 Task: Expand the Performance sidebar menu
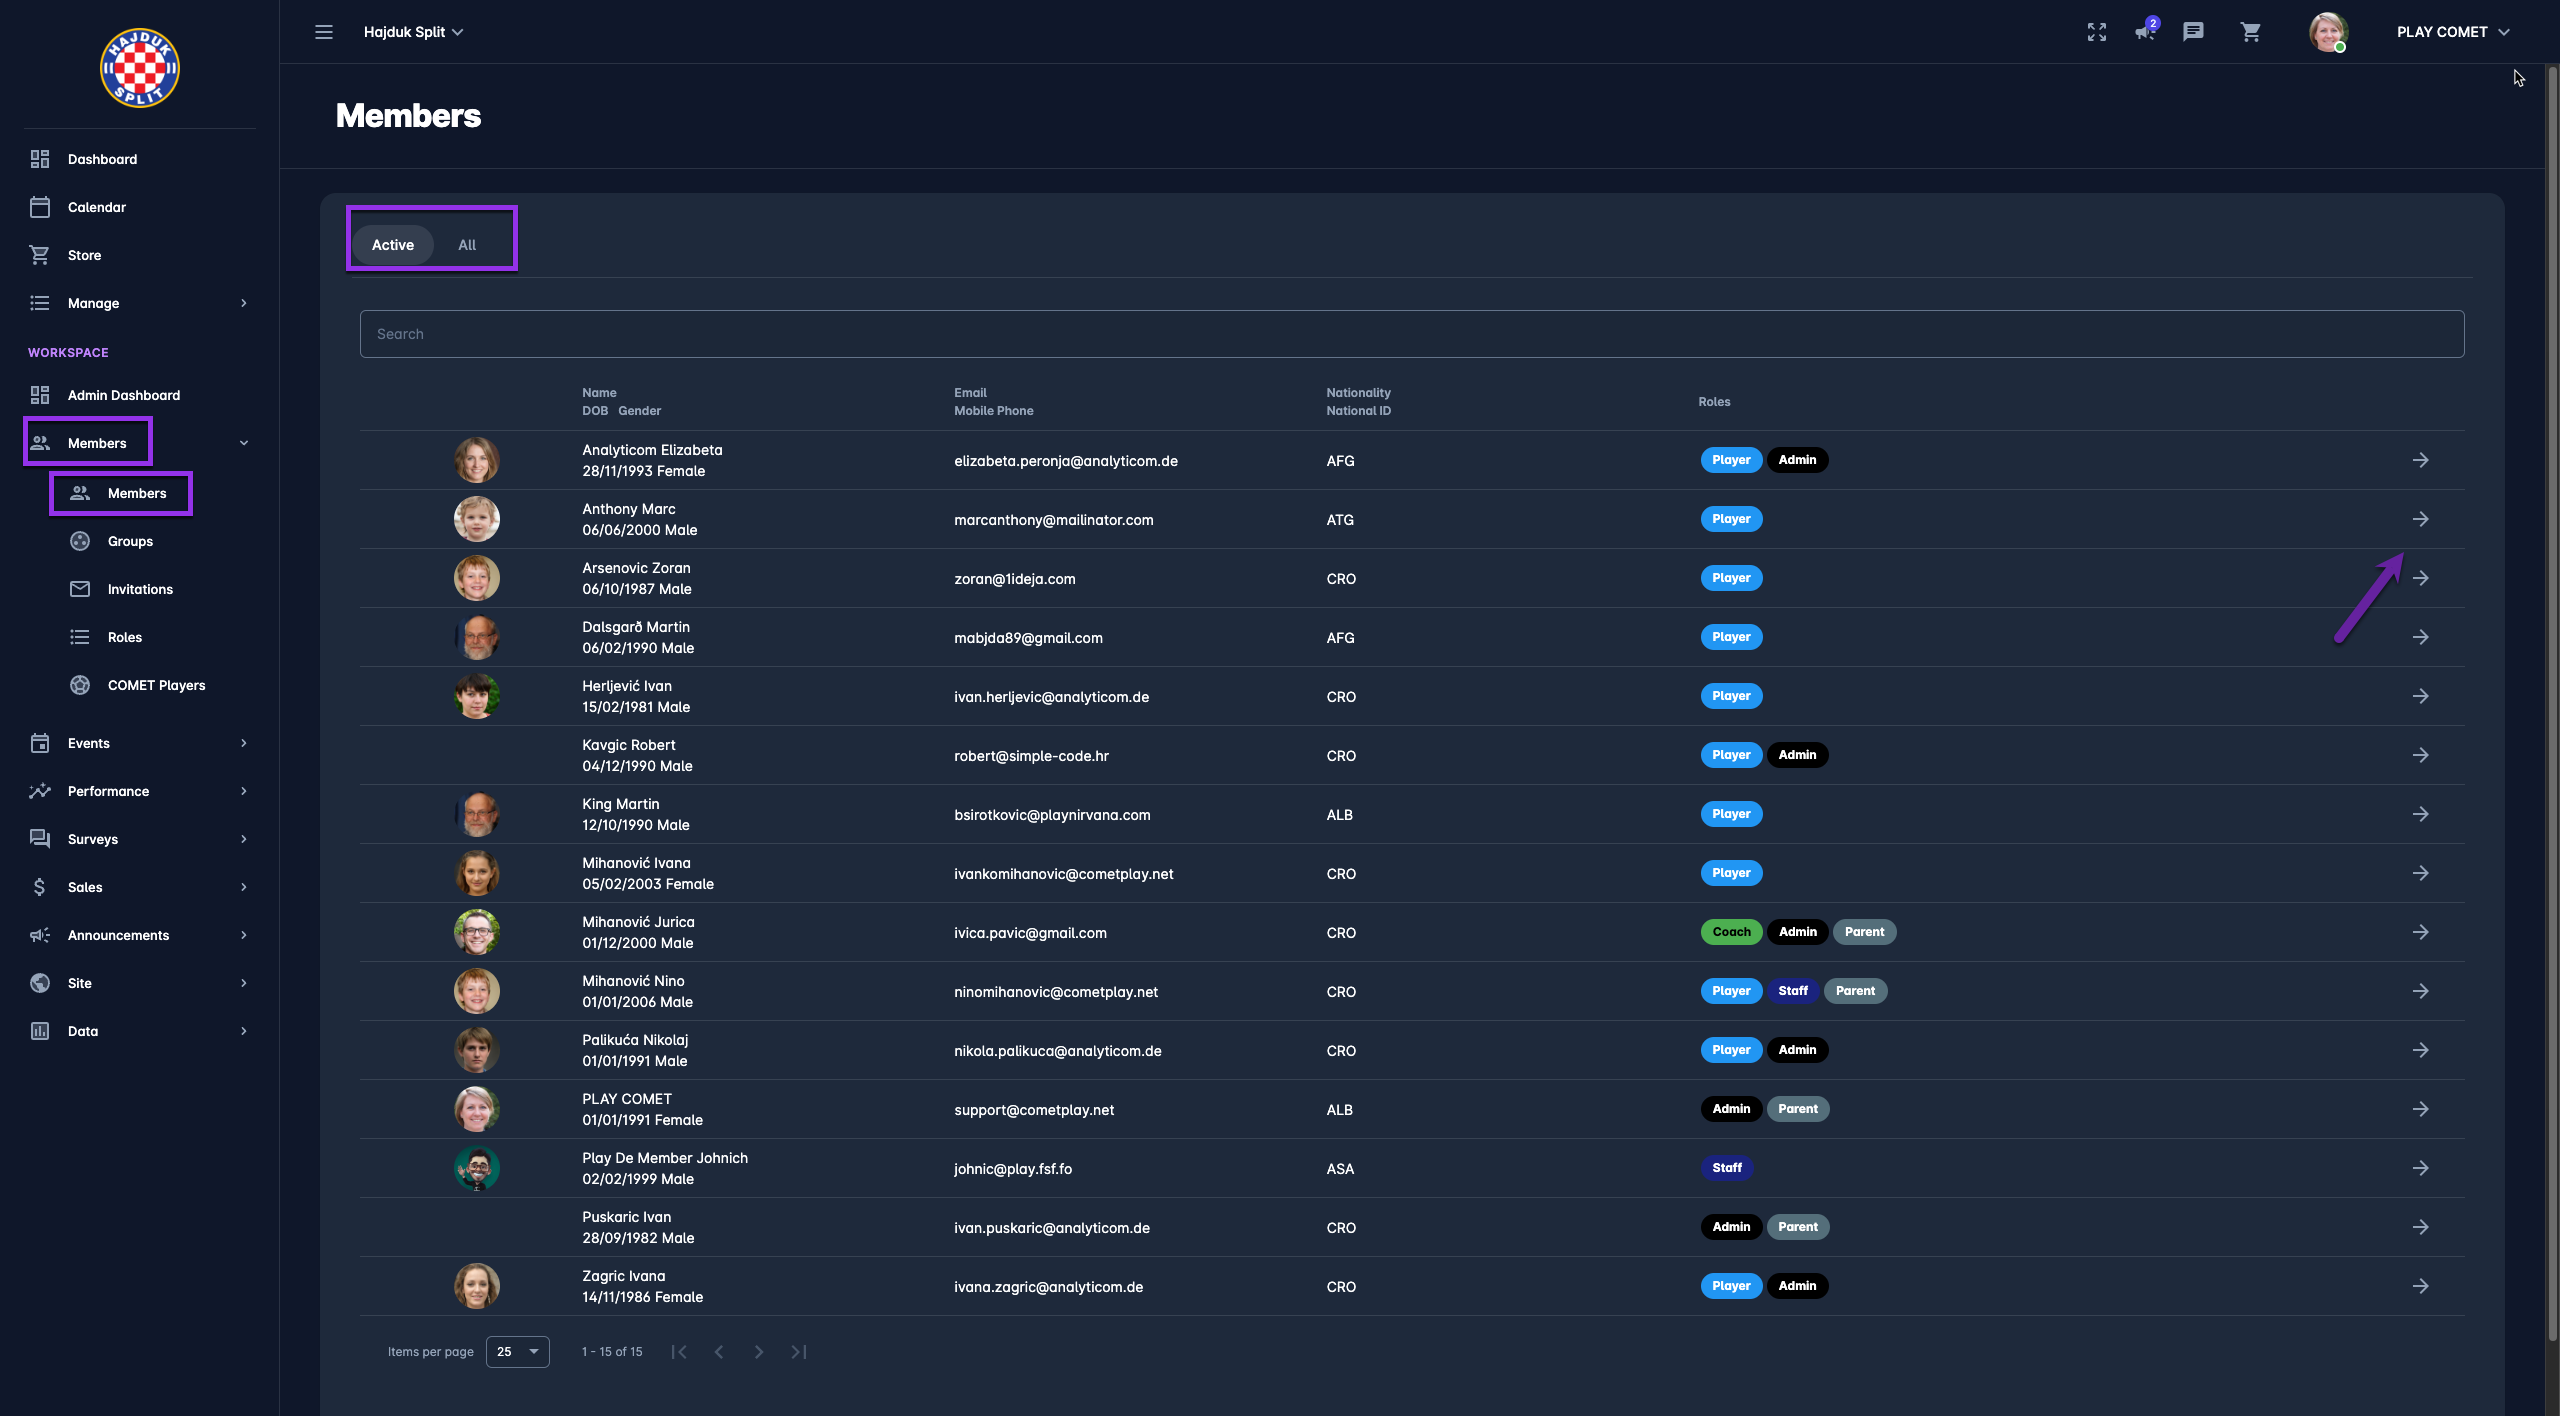tap(138, 791)
